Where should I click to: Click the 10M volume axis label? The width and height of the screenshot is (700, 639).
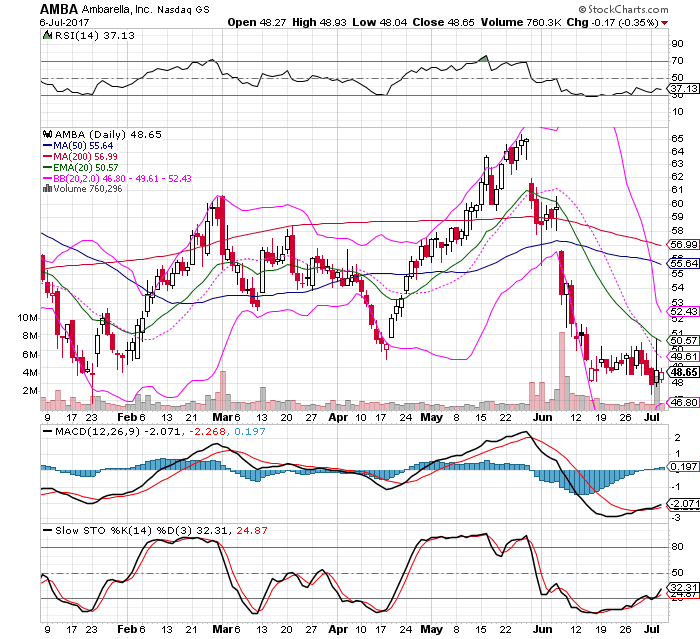pyautogui.click(x=28, y=318)
